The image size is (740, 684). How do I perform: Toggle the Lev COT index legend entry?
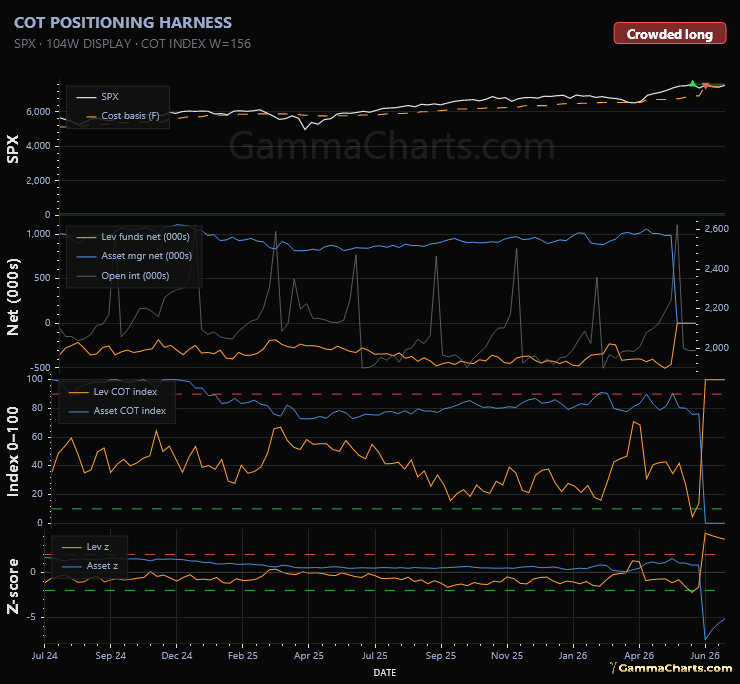[113, 392]
